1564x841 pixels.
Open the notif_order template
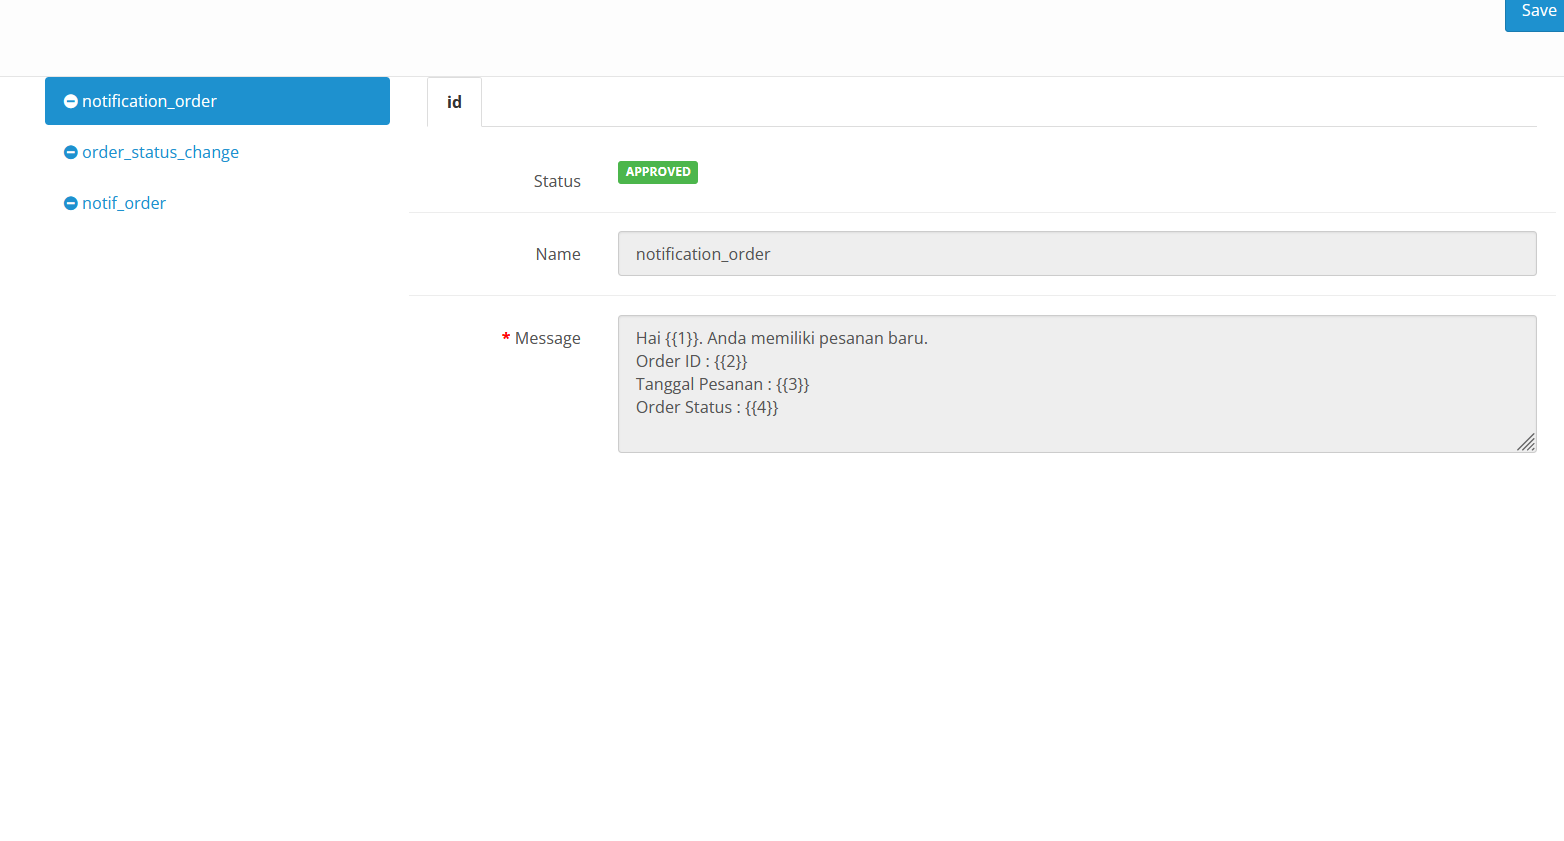click(x=124, y=203)
